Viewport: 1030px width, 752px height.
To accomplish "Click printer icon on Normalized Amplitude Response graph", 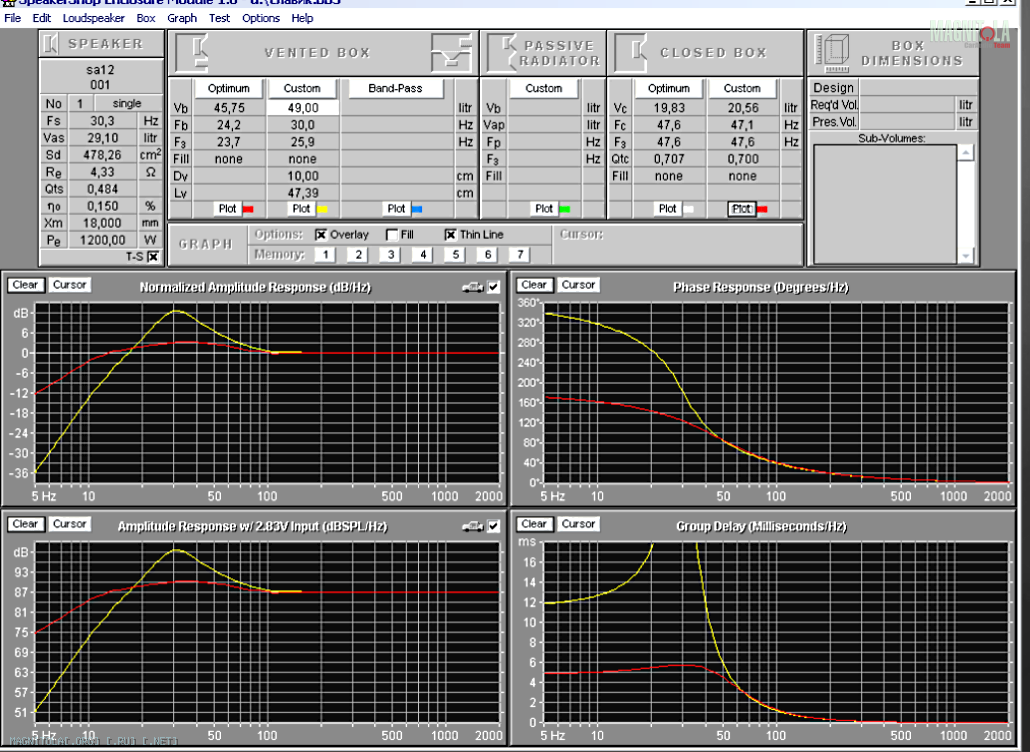I will pos(472,287).
